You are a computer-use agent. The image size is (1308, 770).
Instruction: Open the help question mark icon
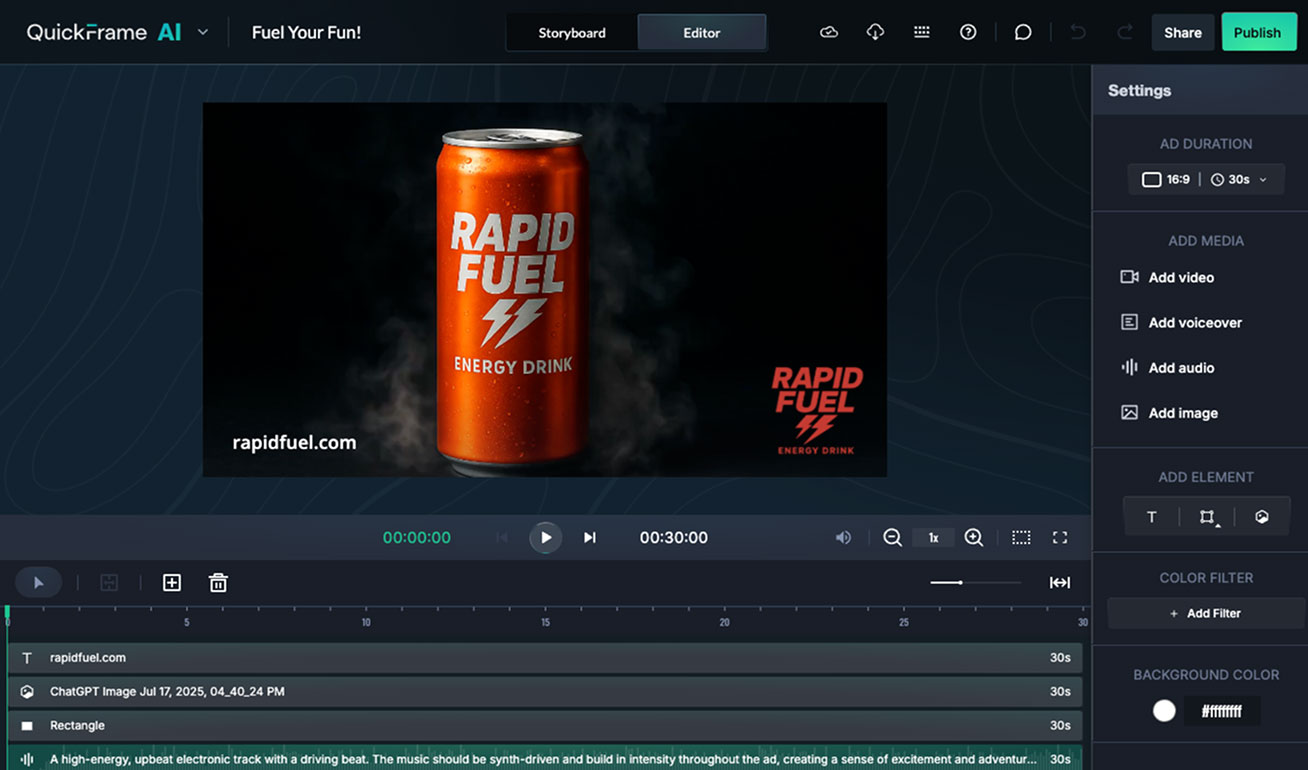[x=967, y=32]
